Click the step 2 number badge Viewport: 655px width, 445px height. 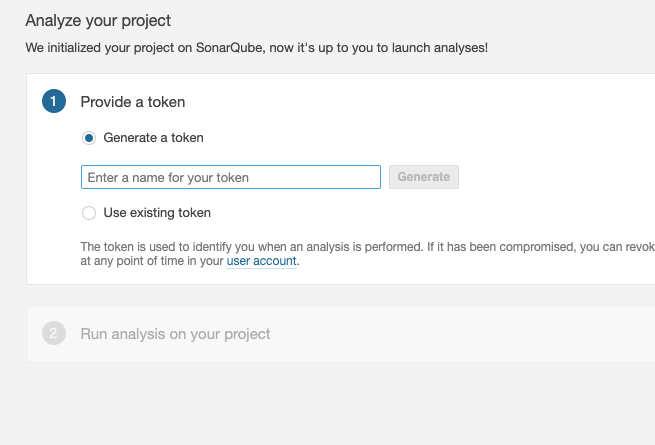[x=54, y=333]
